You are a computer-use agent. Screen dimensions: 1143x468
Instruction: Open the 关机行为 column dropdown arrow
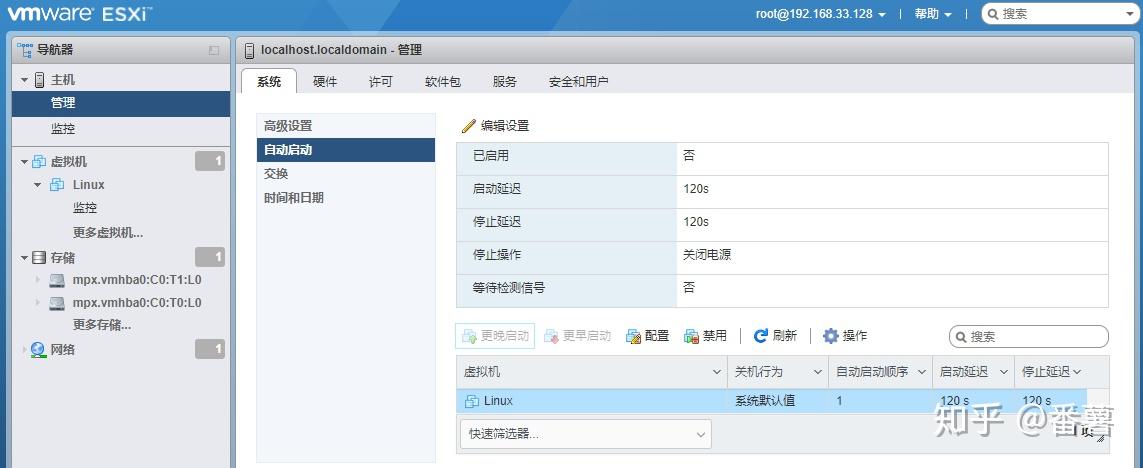818,372
